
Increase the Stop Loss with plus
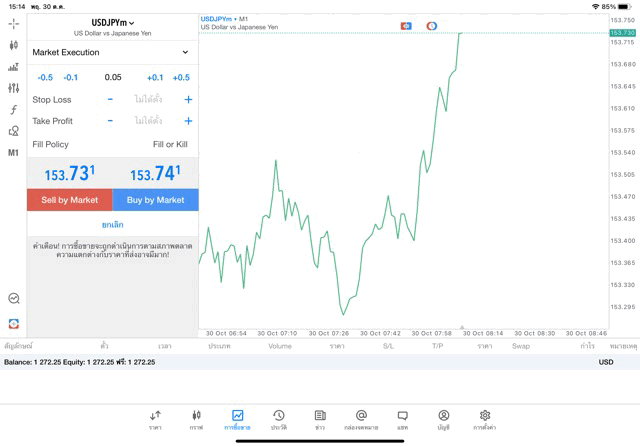188,100
